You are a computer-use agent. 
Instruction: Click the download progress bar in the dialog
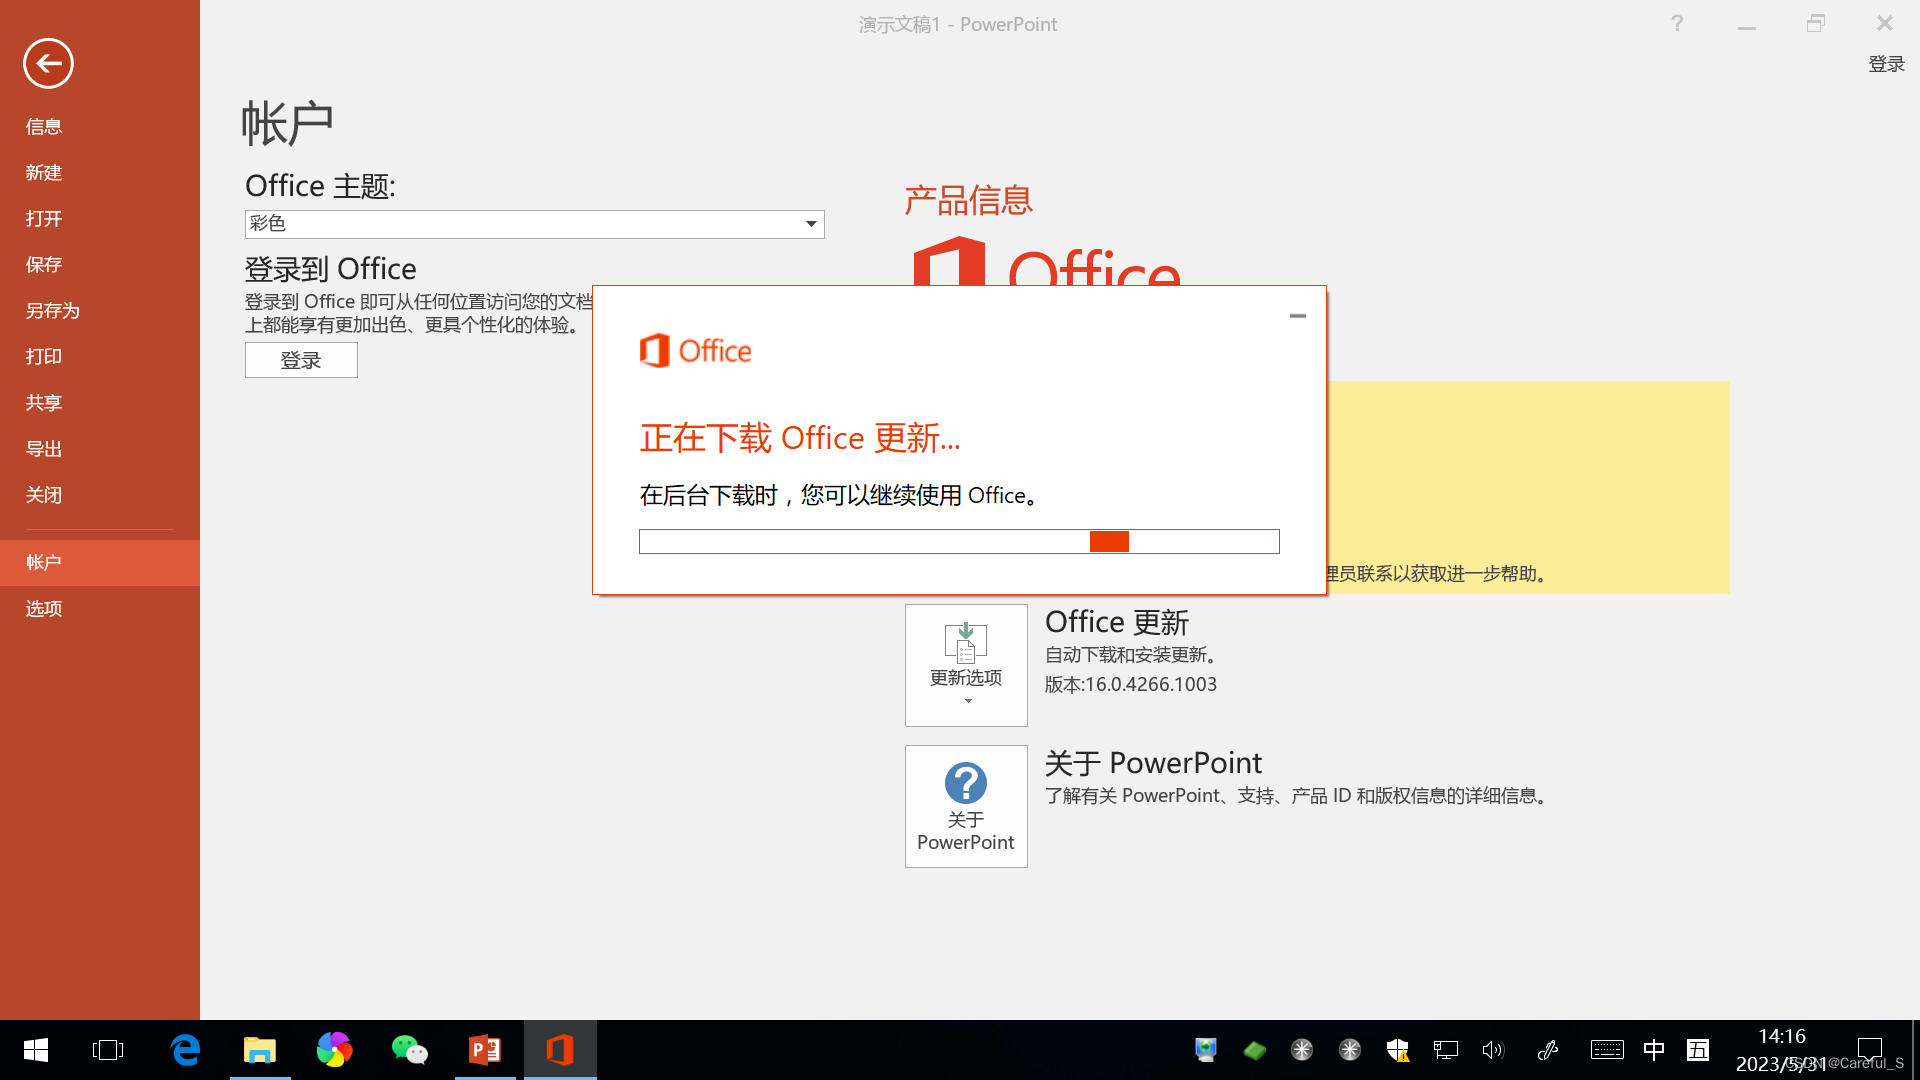tap(959, 542)
